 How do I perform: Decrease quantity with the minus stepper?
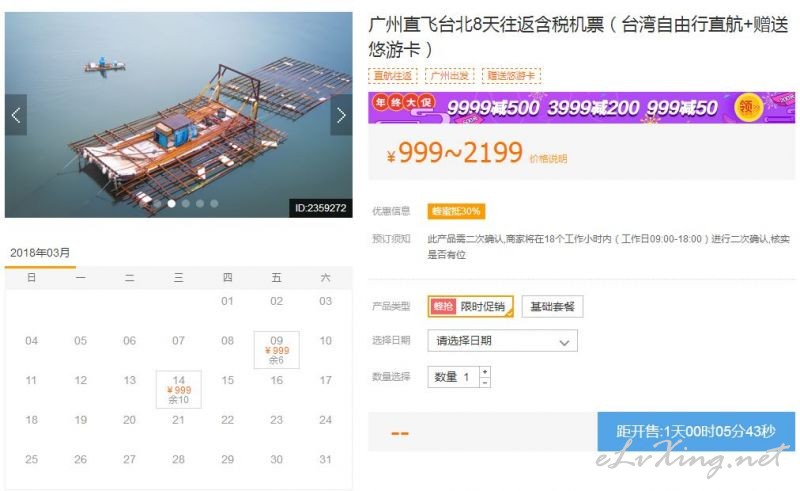(x=485, y=382)
